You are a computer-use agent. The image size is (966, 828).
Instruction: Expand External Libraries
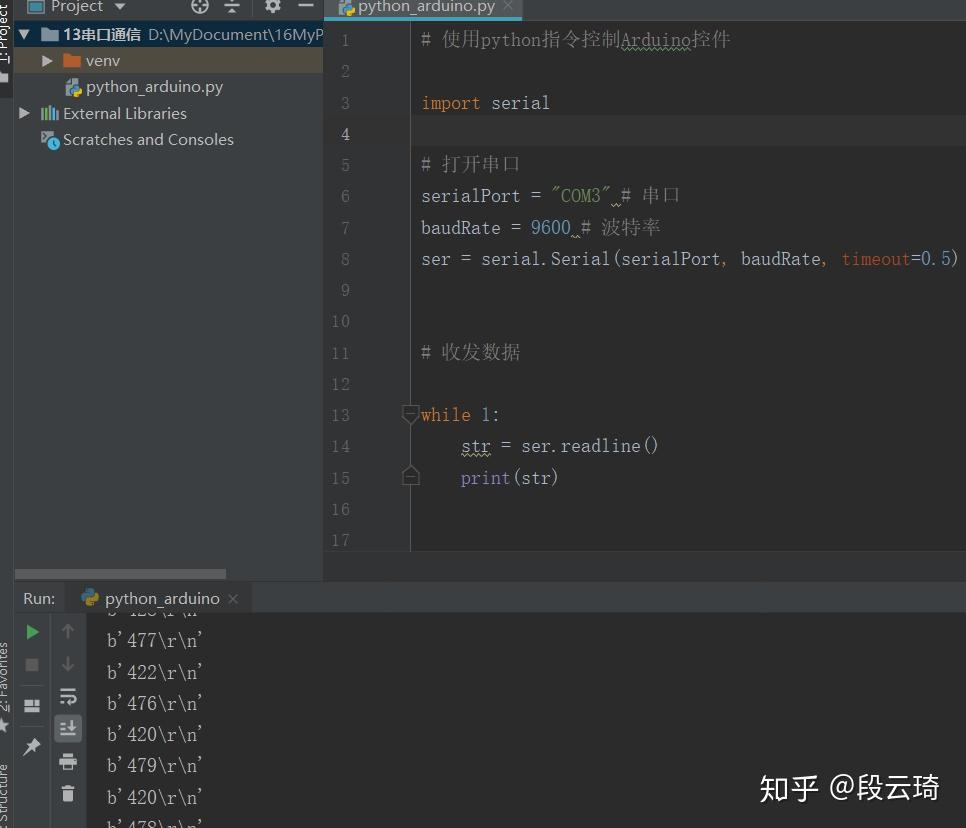(x=24, y=113)
